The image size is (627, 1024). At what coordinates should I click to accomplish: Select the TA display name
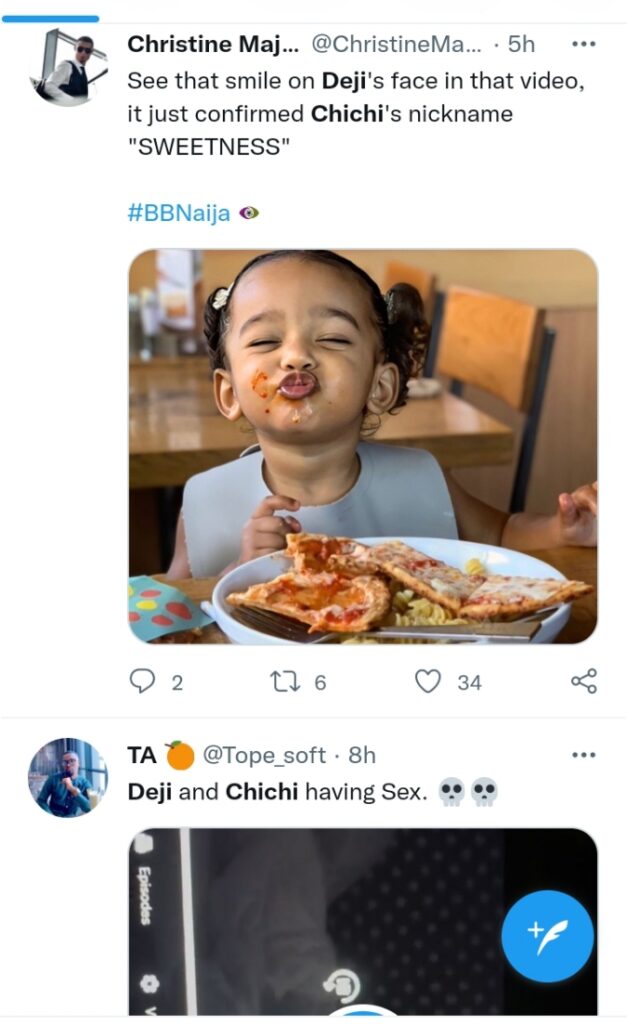tap(142, 755)
